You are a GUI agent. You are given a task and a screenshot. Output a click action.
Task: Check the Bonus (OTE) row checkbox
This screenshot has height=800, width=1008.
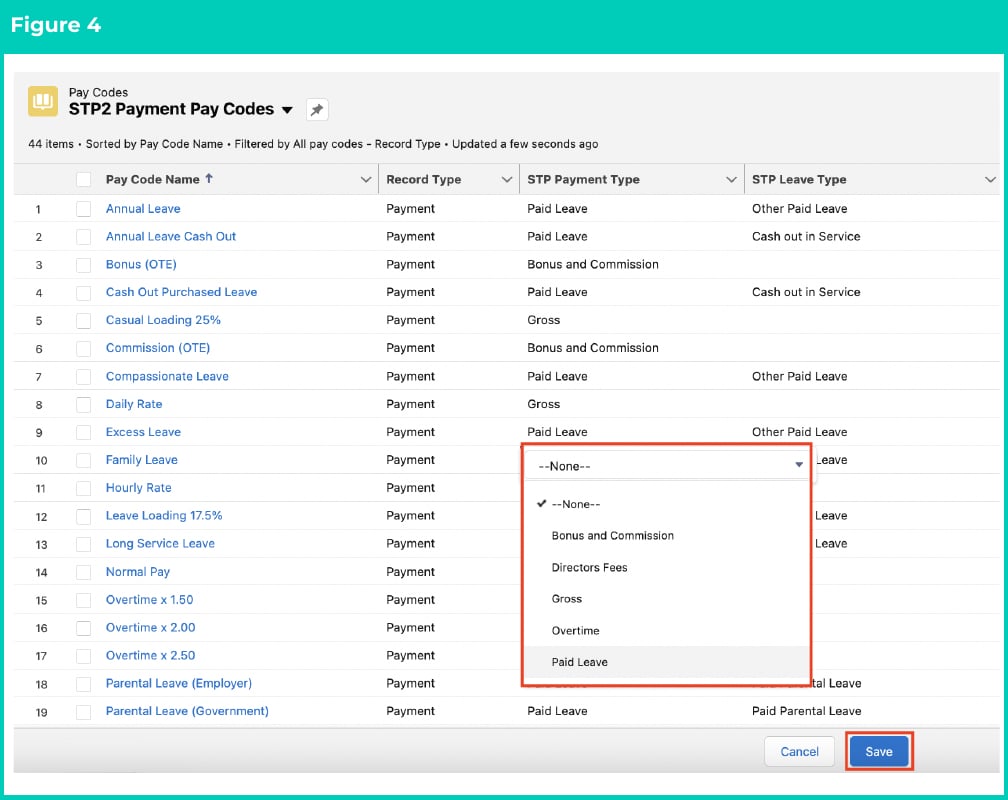pos(84,265)
